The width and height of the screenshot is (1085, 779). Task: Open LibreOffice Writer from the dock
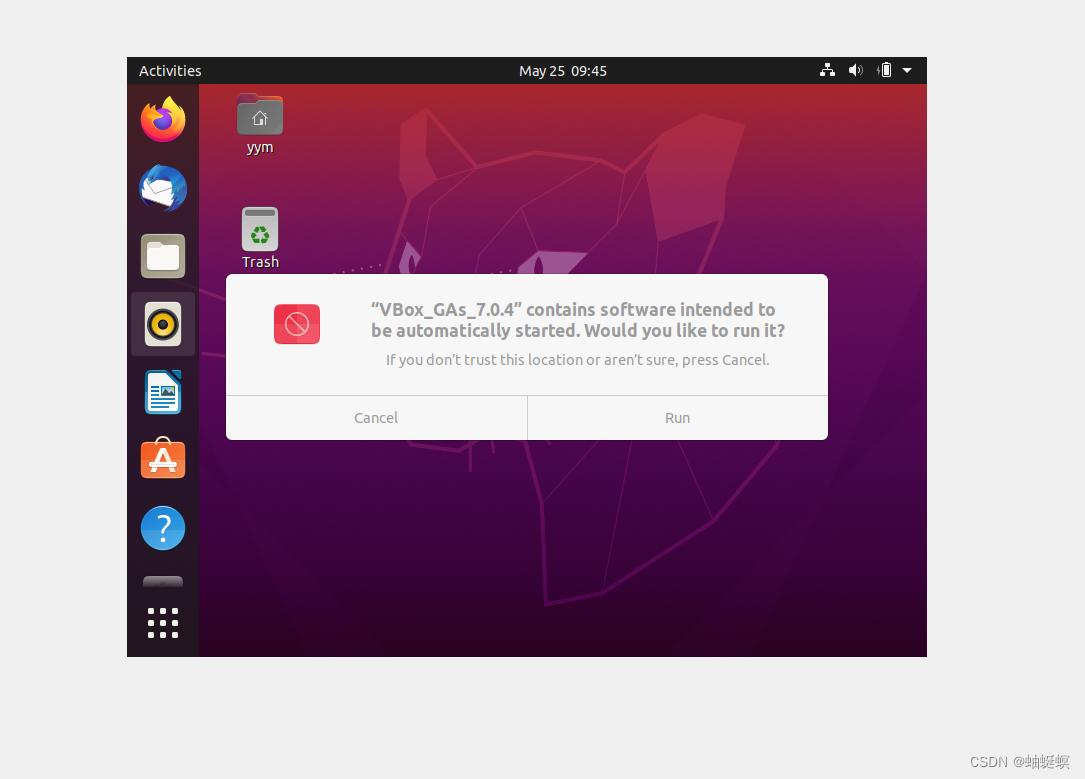(x=162, y=392)
